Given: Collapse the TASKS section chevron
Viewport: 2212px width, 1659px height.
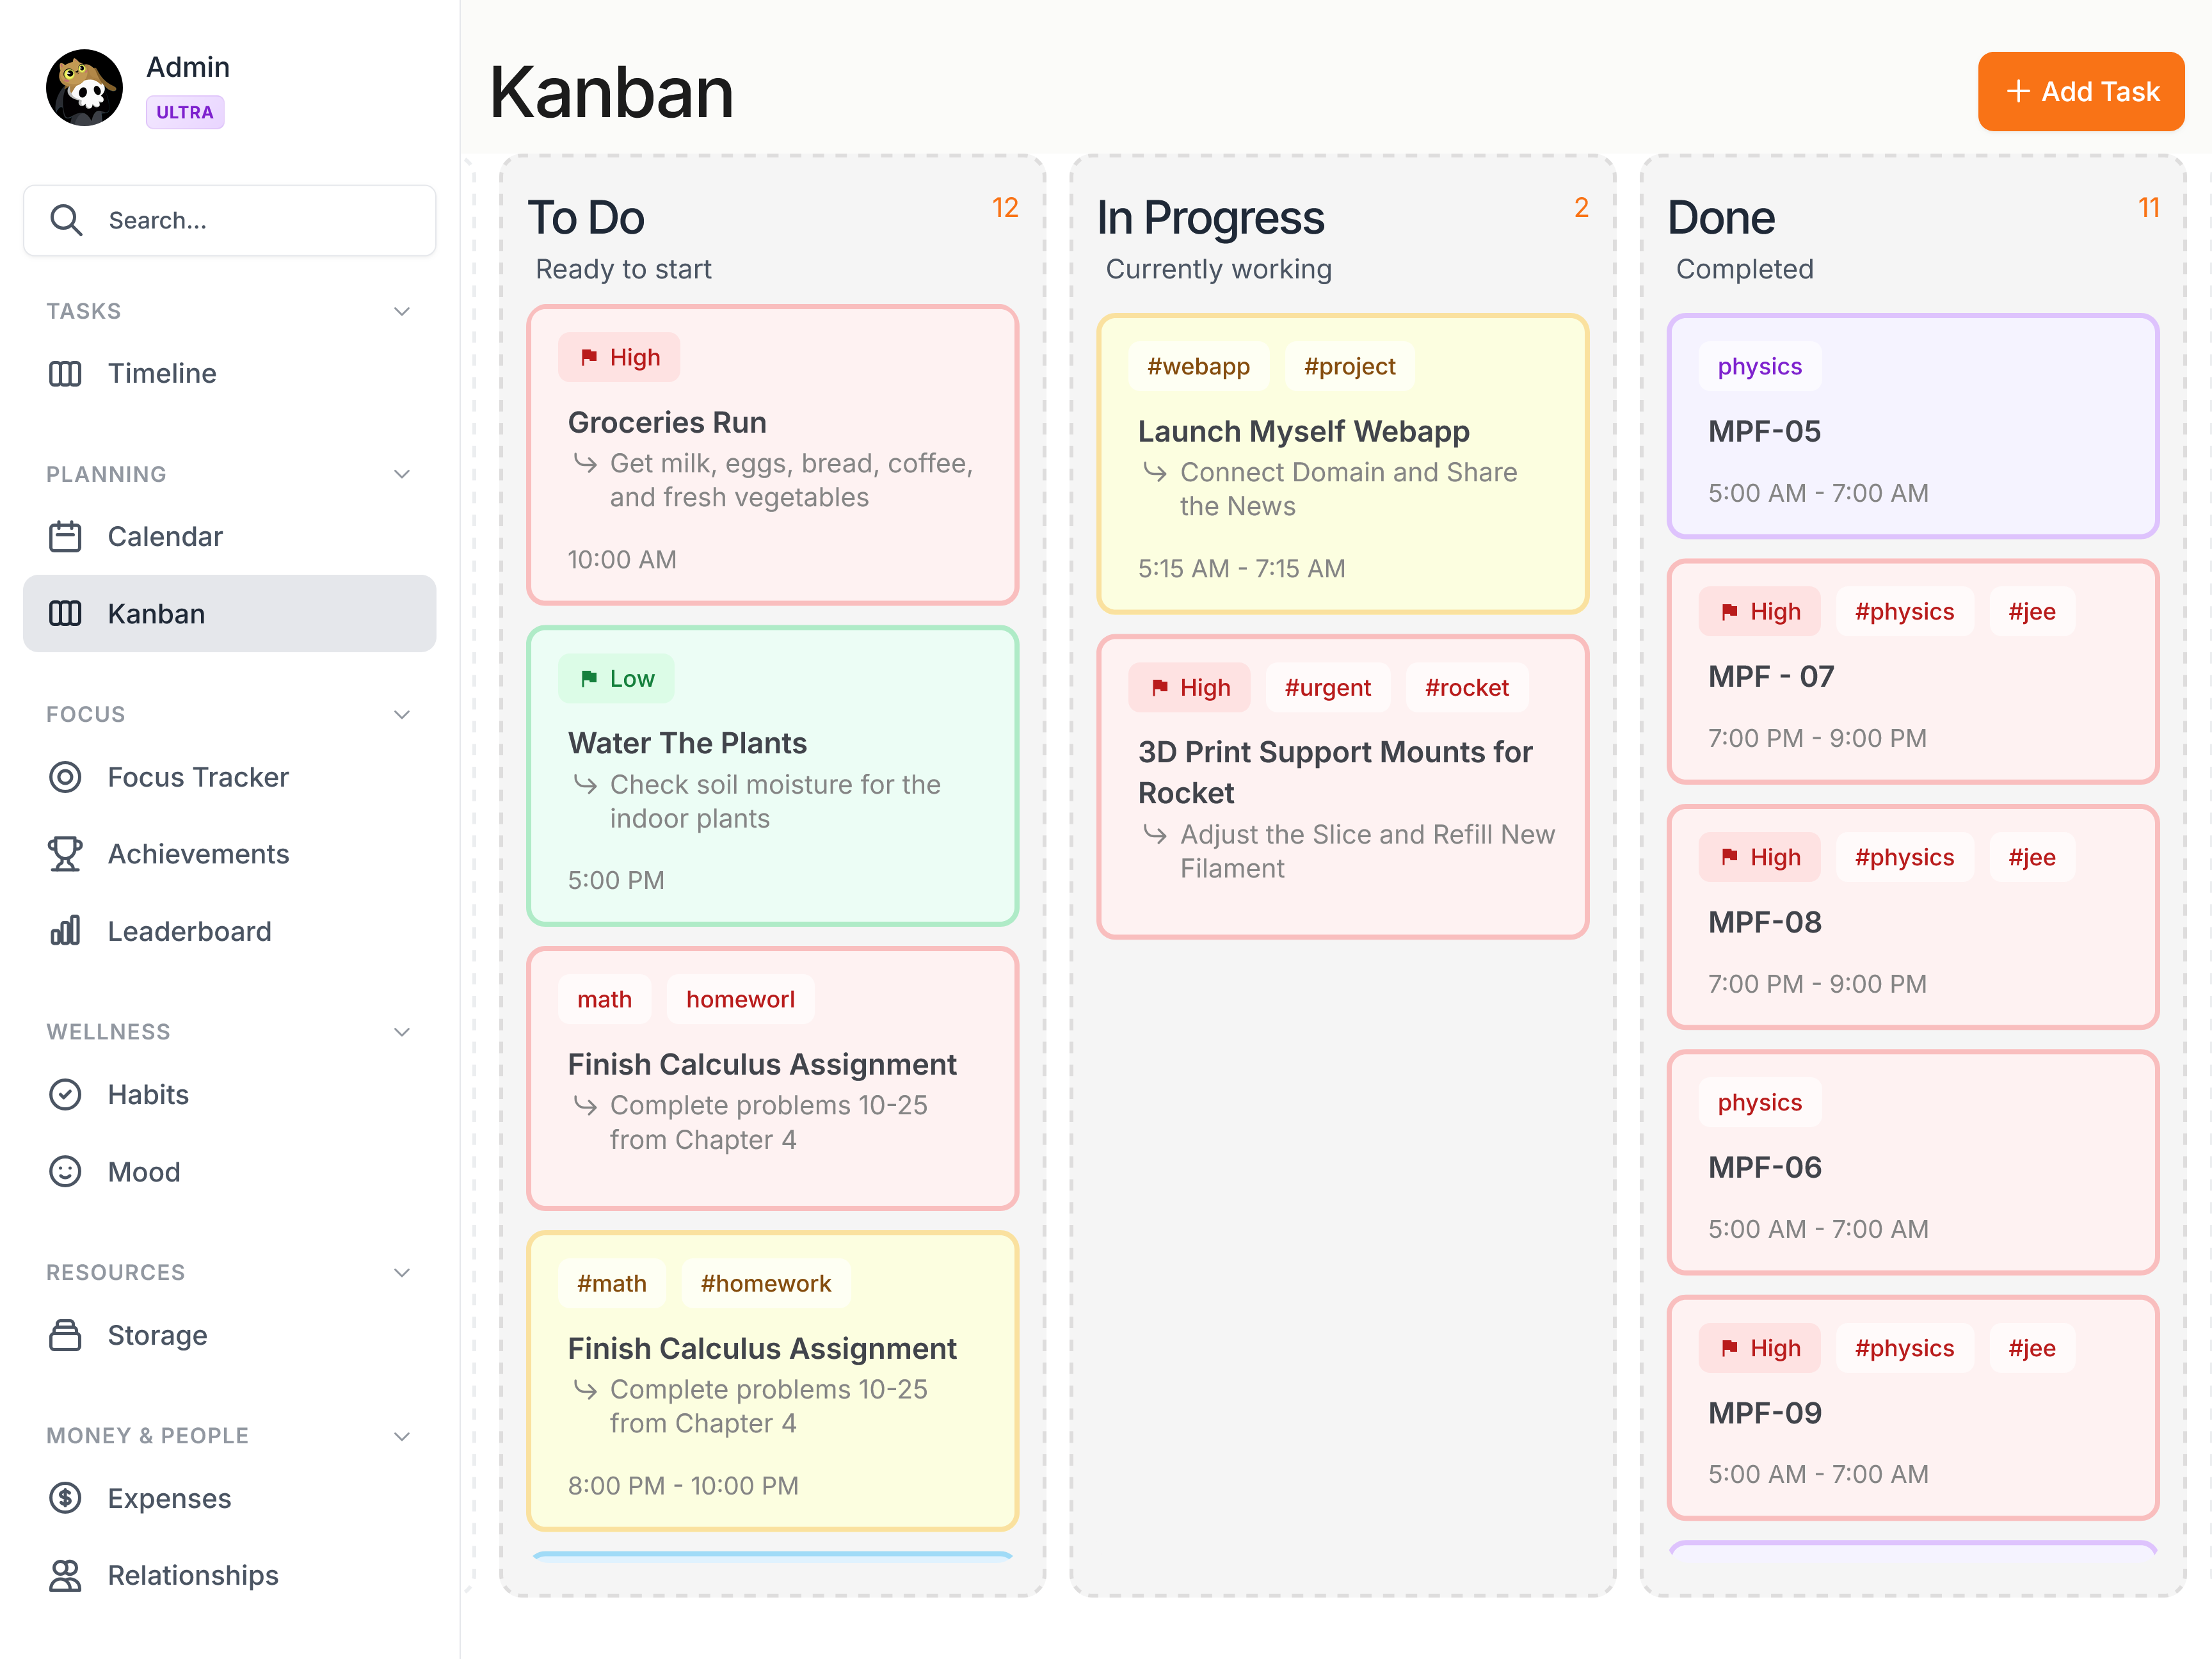Looking at the screenshot, I should (402, 311).
